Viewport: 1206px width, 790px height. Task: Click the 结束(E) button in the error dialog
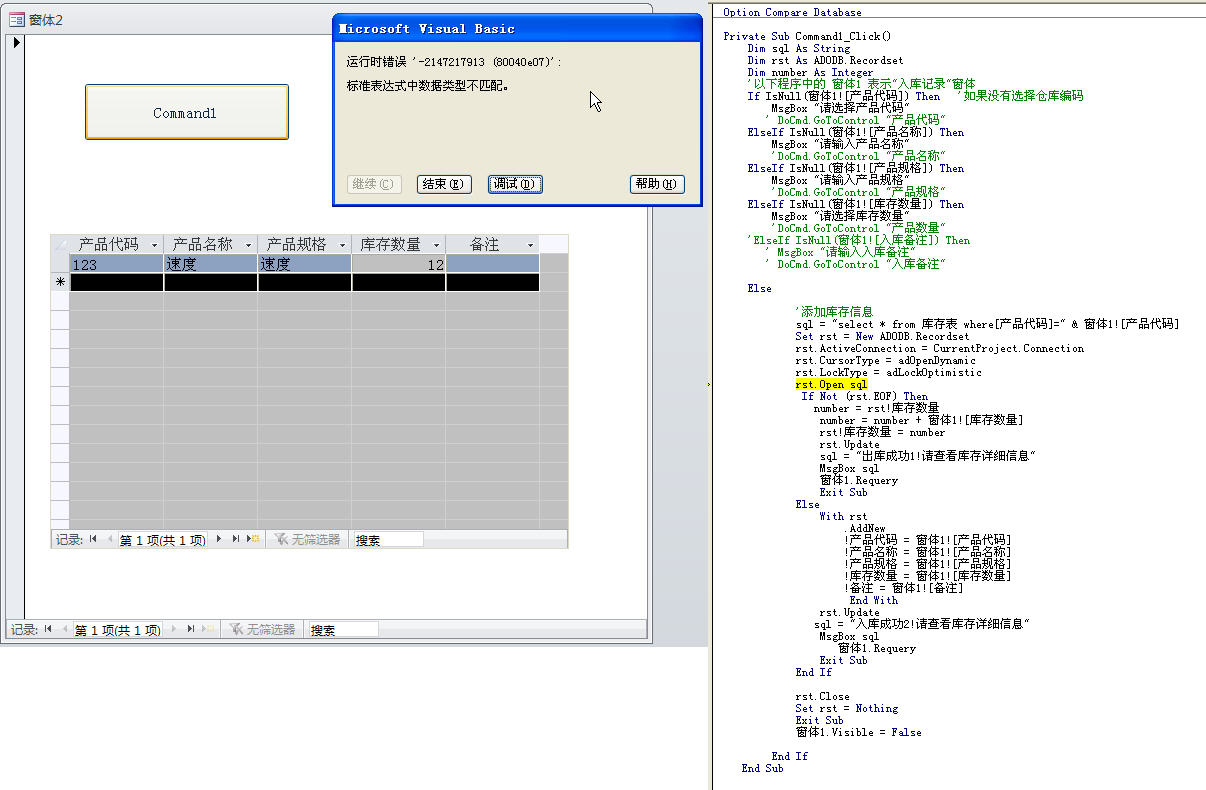444,184
